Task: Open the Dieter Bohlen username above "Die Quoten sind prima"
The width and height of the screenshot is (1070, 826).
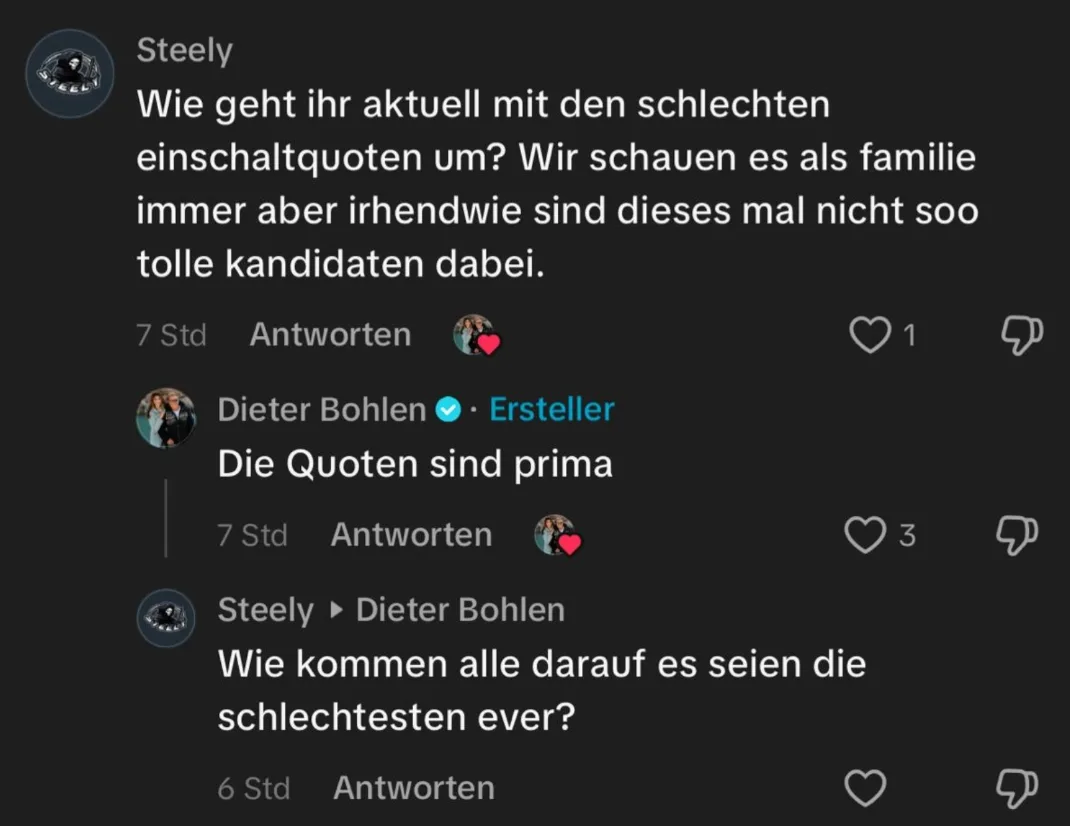Action: pos(322,410)
